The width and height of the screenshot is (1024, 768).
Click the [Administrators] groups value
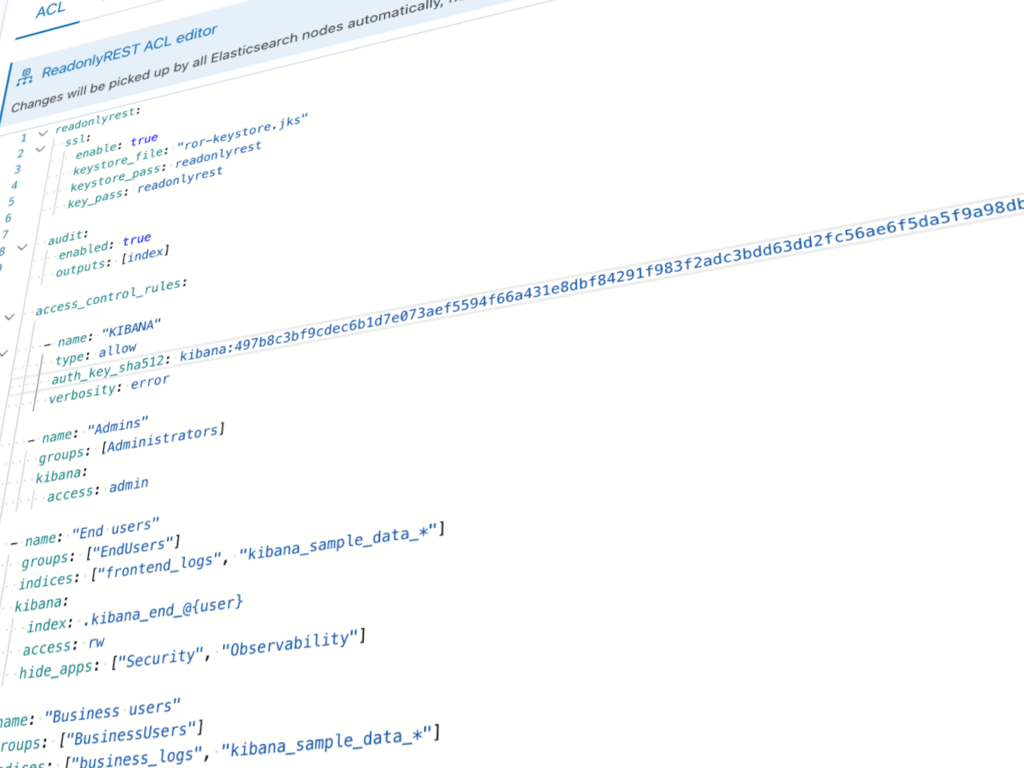coord(163,439)
